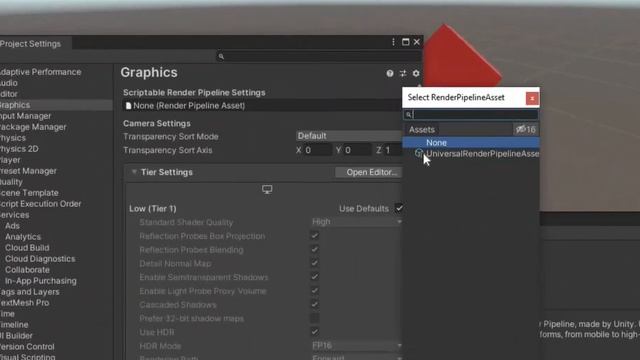The height and width of the screenshot is (360, 640).
Task: Click the Project Settings tab
Action: point(35,44)
